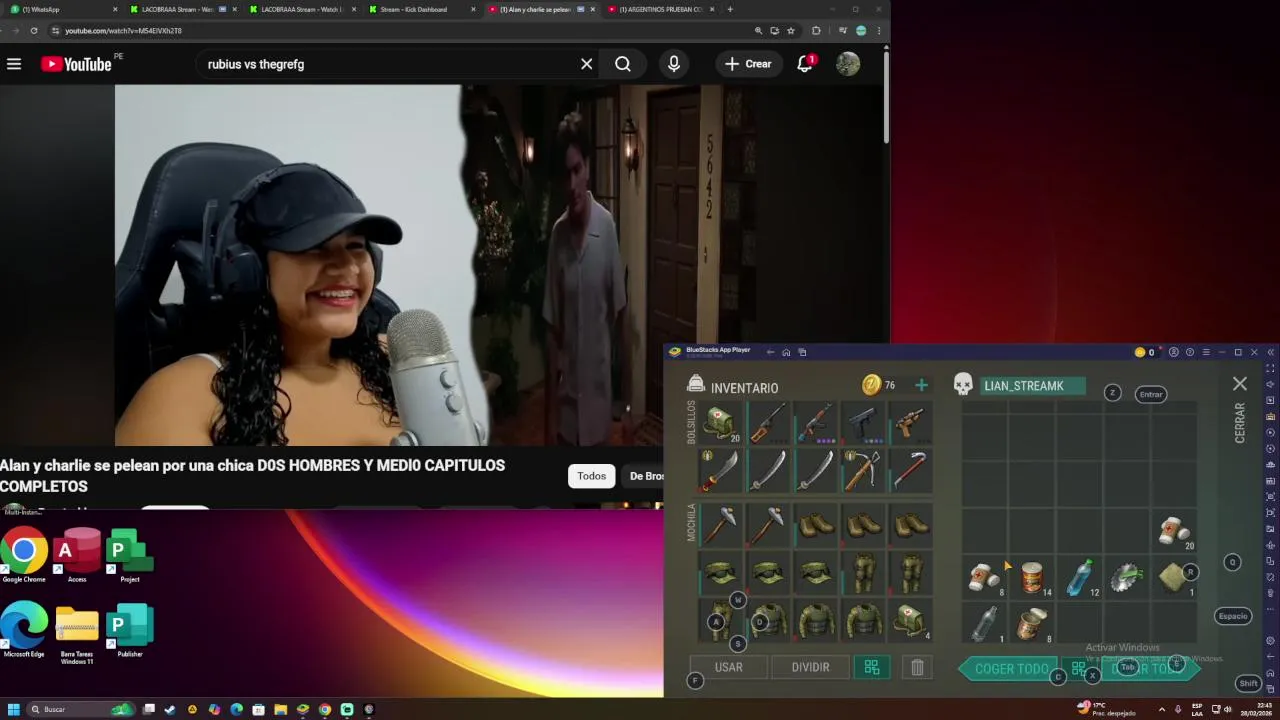
Task: Click the sort grid icon beside DIVIDIR
Action: point(872,667)
